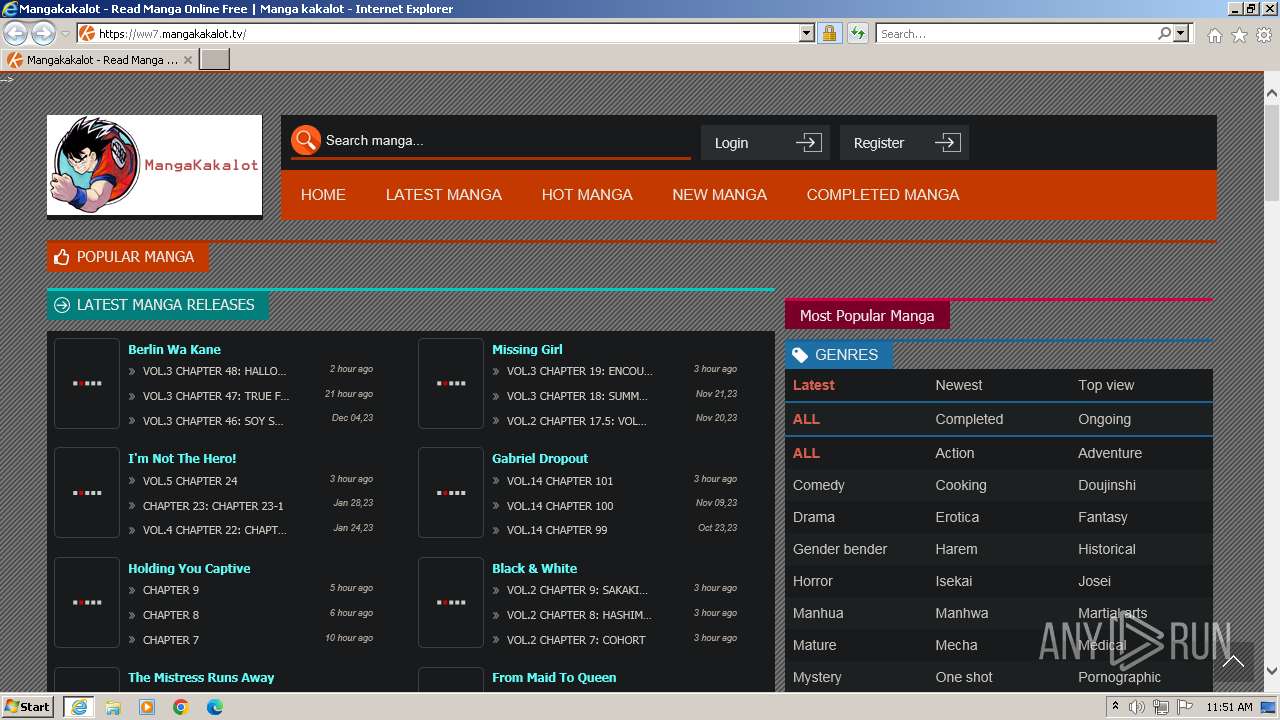This screenshot has height=720, width=1280.
Task: Open the LATEST MANGA menu item
Action: 444,195
